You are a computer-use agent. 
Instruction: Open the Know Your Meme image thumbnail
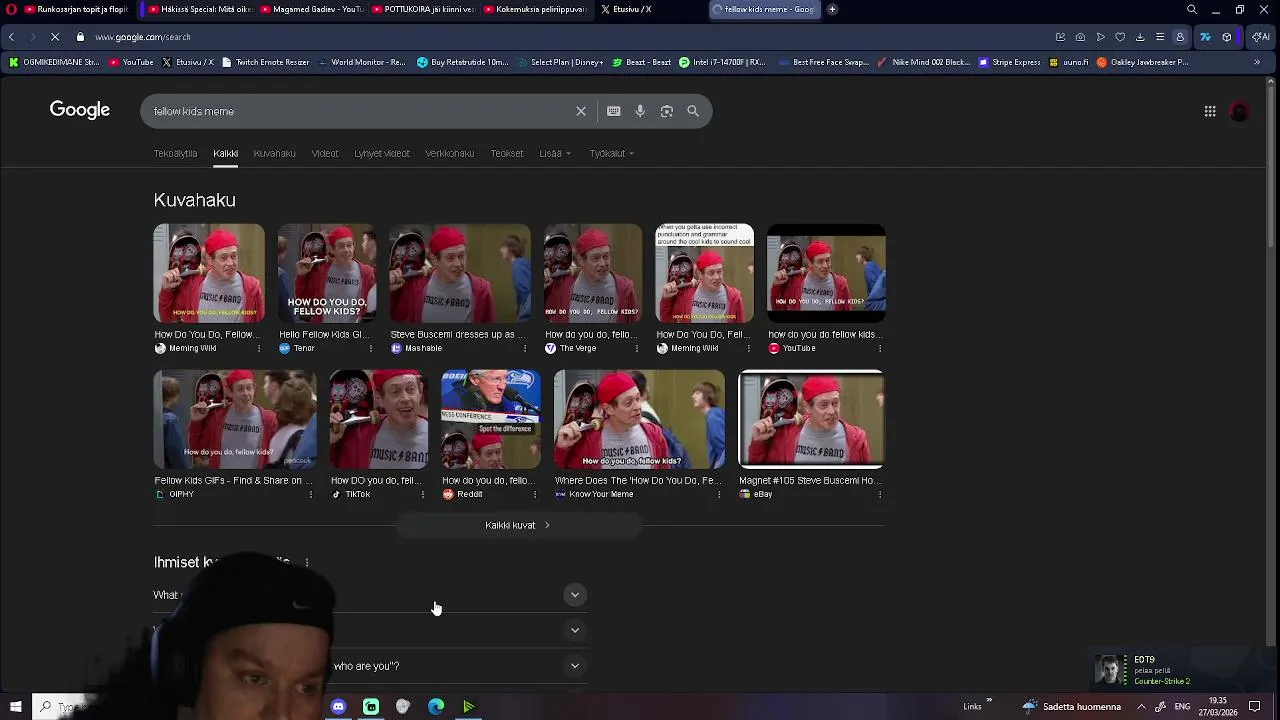[x=639, y=419]
